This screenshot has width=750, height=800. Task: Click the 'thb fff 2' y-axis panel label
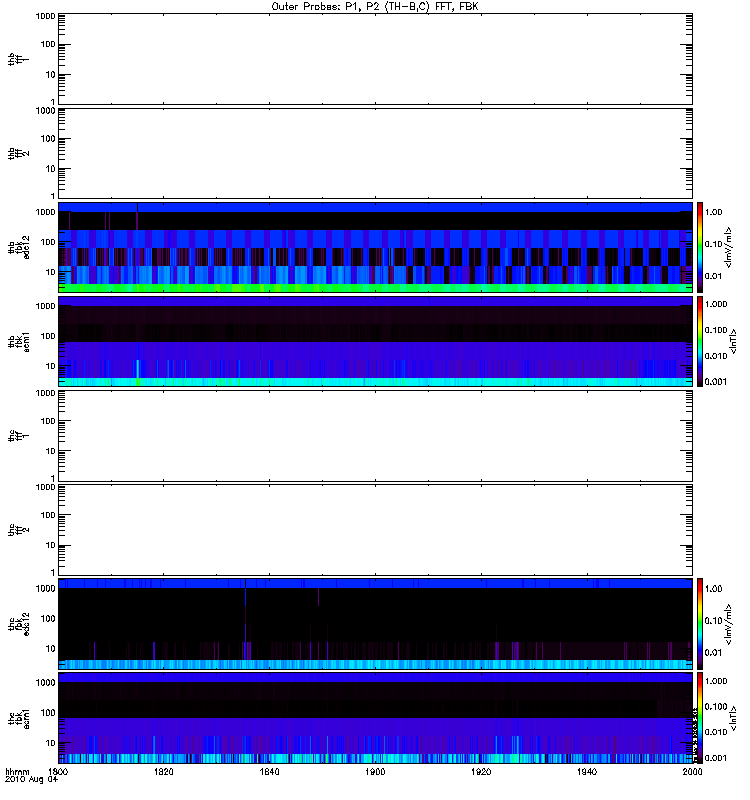[18, 153]
